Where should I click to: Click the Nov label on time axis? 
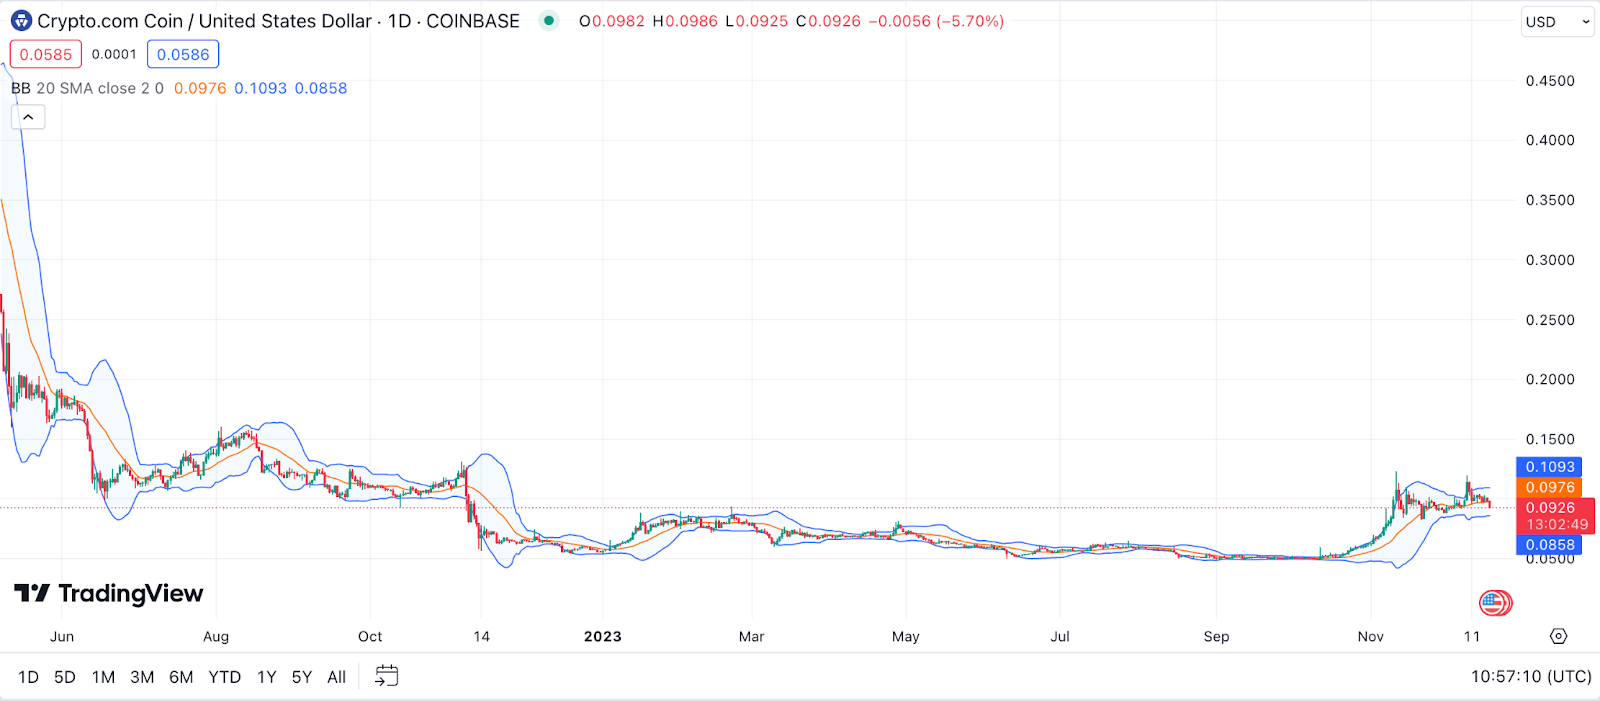coord(1371,636)
